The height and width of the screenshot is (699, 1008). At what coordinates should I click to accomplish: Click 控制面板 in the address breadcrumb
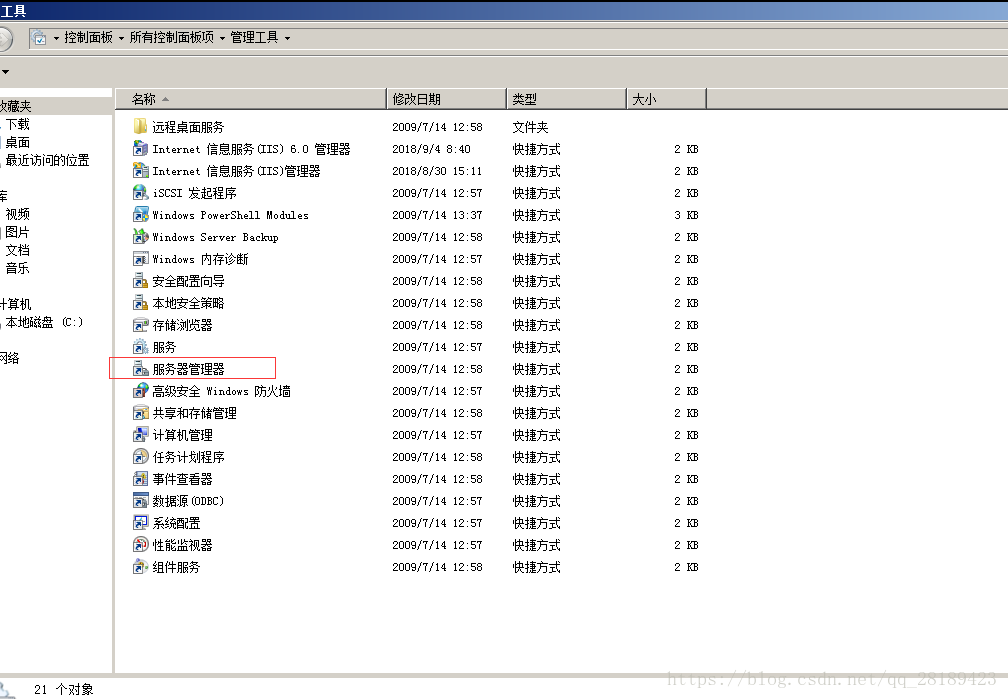click(x=89, y=37)
